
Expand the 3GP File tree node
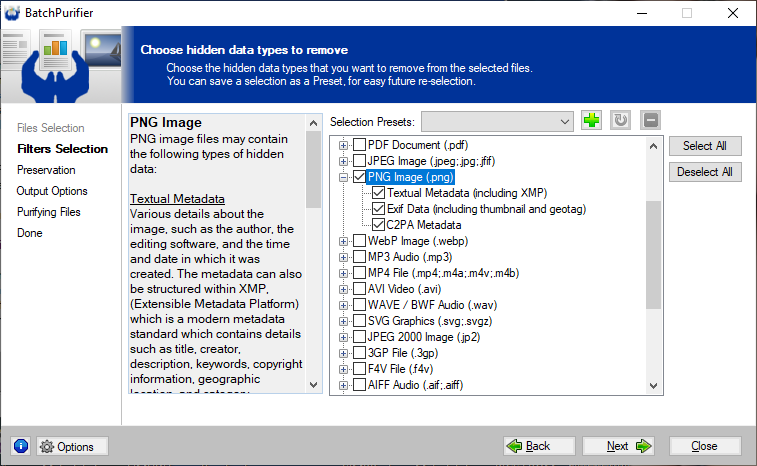tap(343, 353)
